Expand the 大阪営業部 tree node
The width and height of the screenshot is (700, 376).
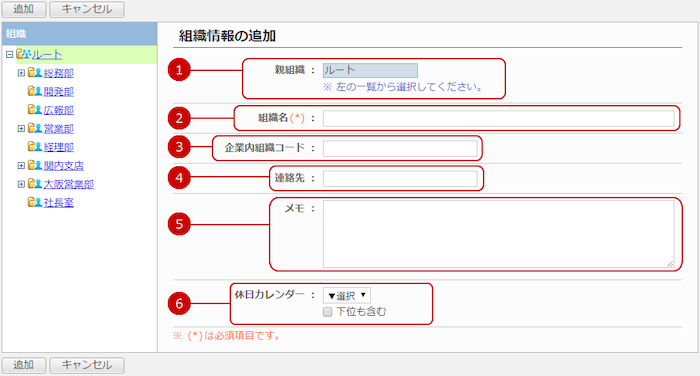click(x=21, y=184)
